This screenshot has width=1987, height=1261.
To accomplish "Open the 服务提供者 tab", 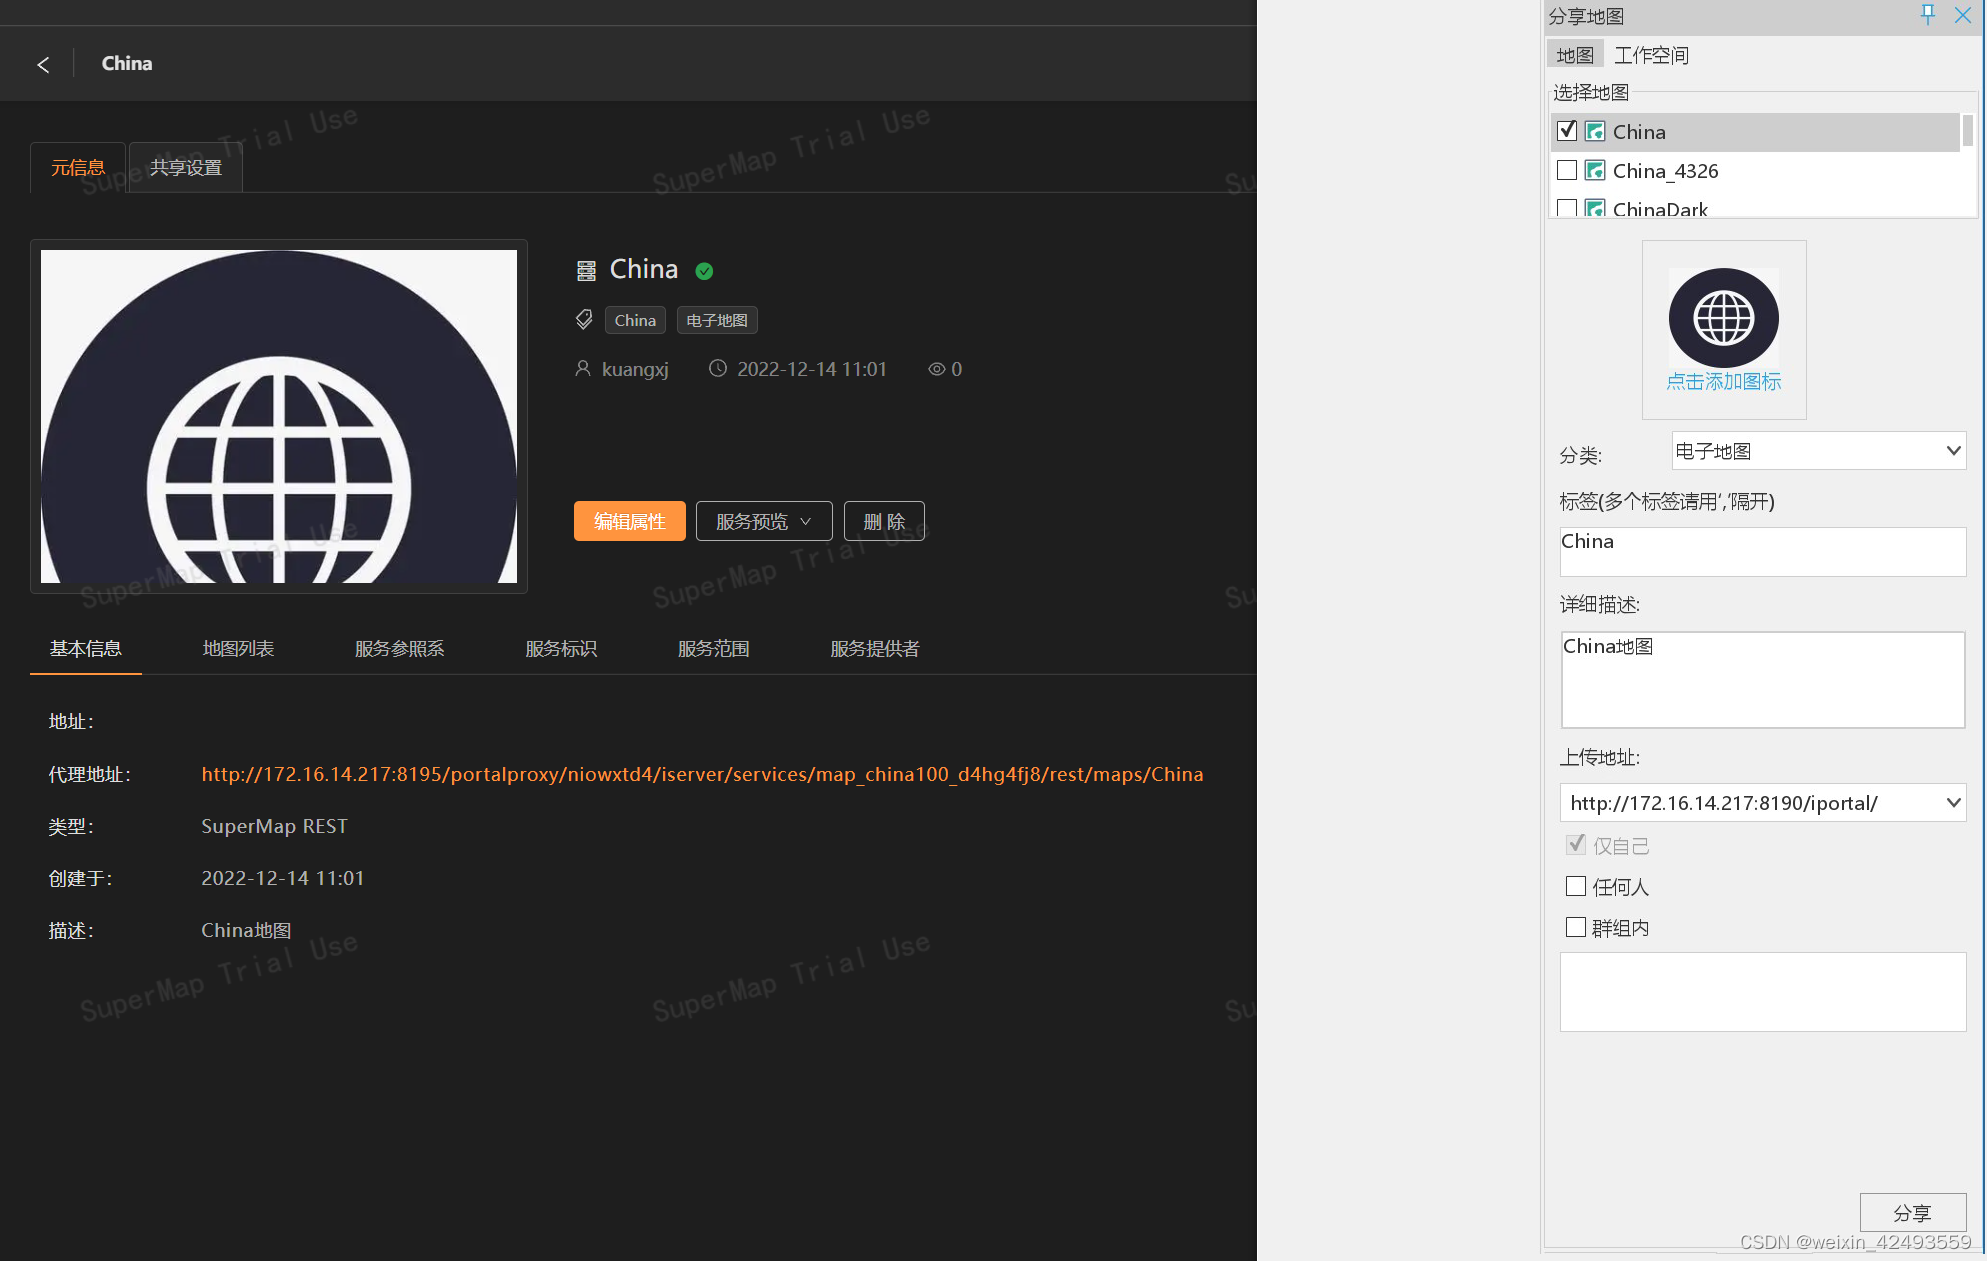I will [875, 649].
